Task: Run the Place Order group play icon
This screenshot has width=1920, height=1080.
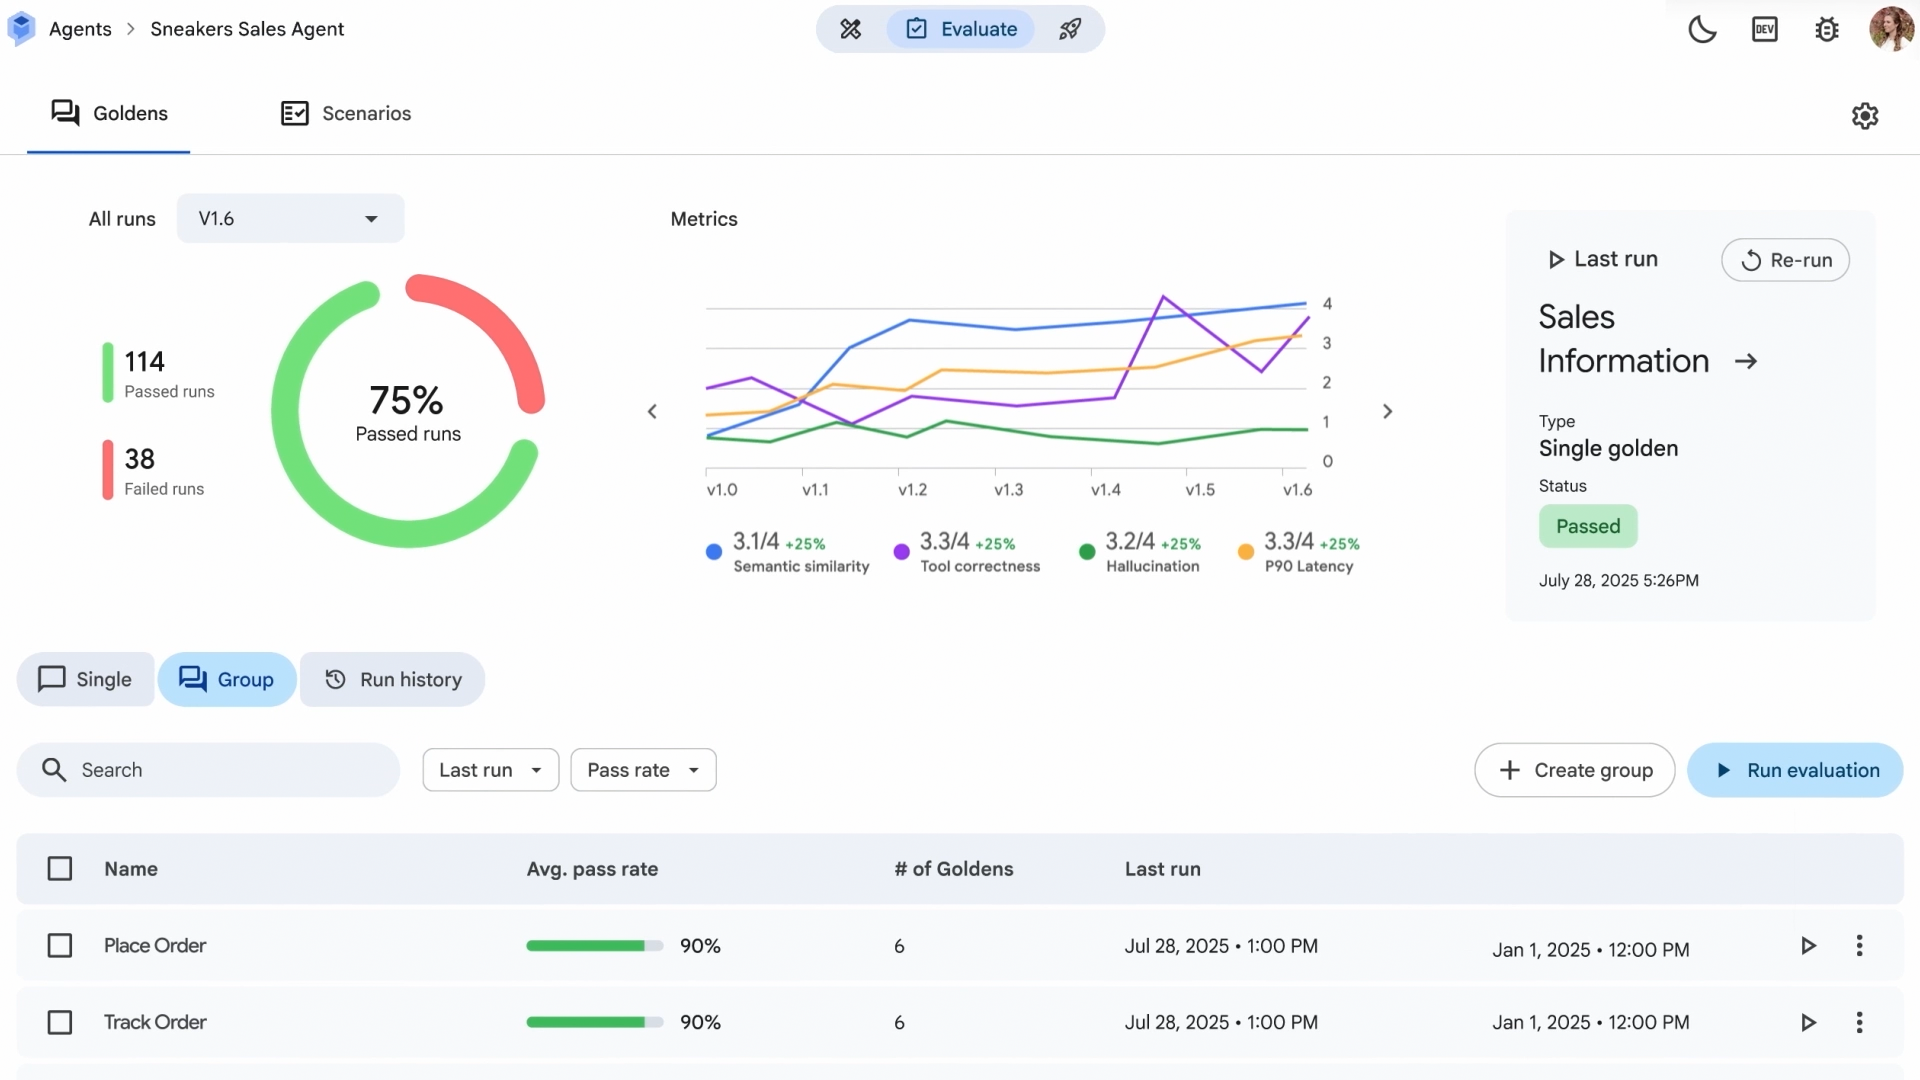Action: pos(1808,946)
